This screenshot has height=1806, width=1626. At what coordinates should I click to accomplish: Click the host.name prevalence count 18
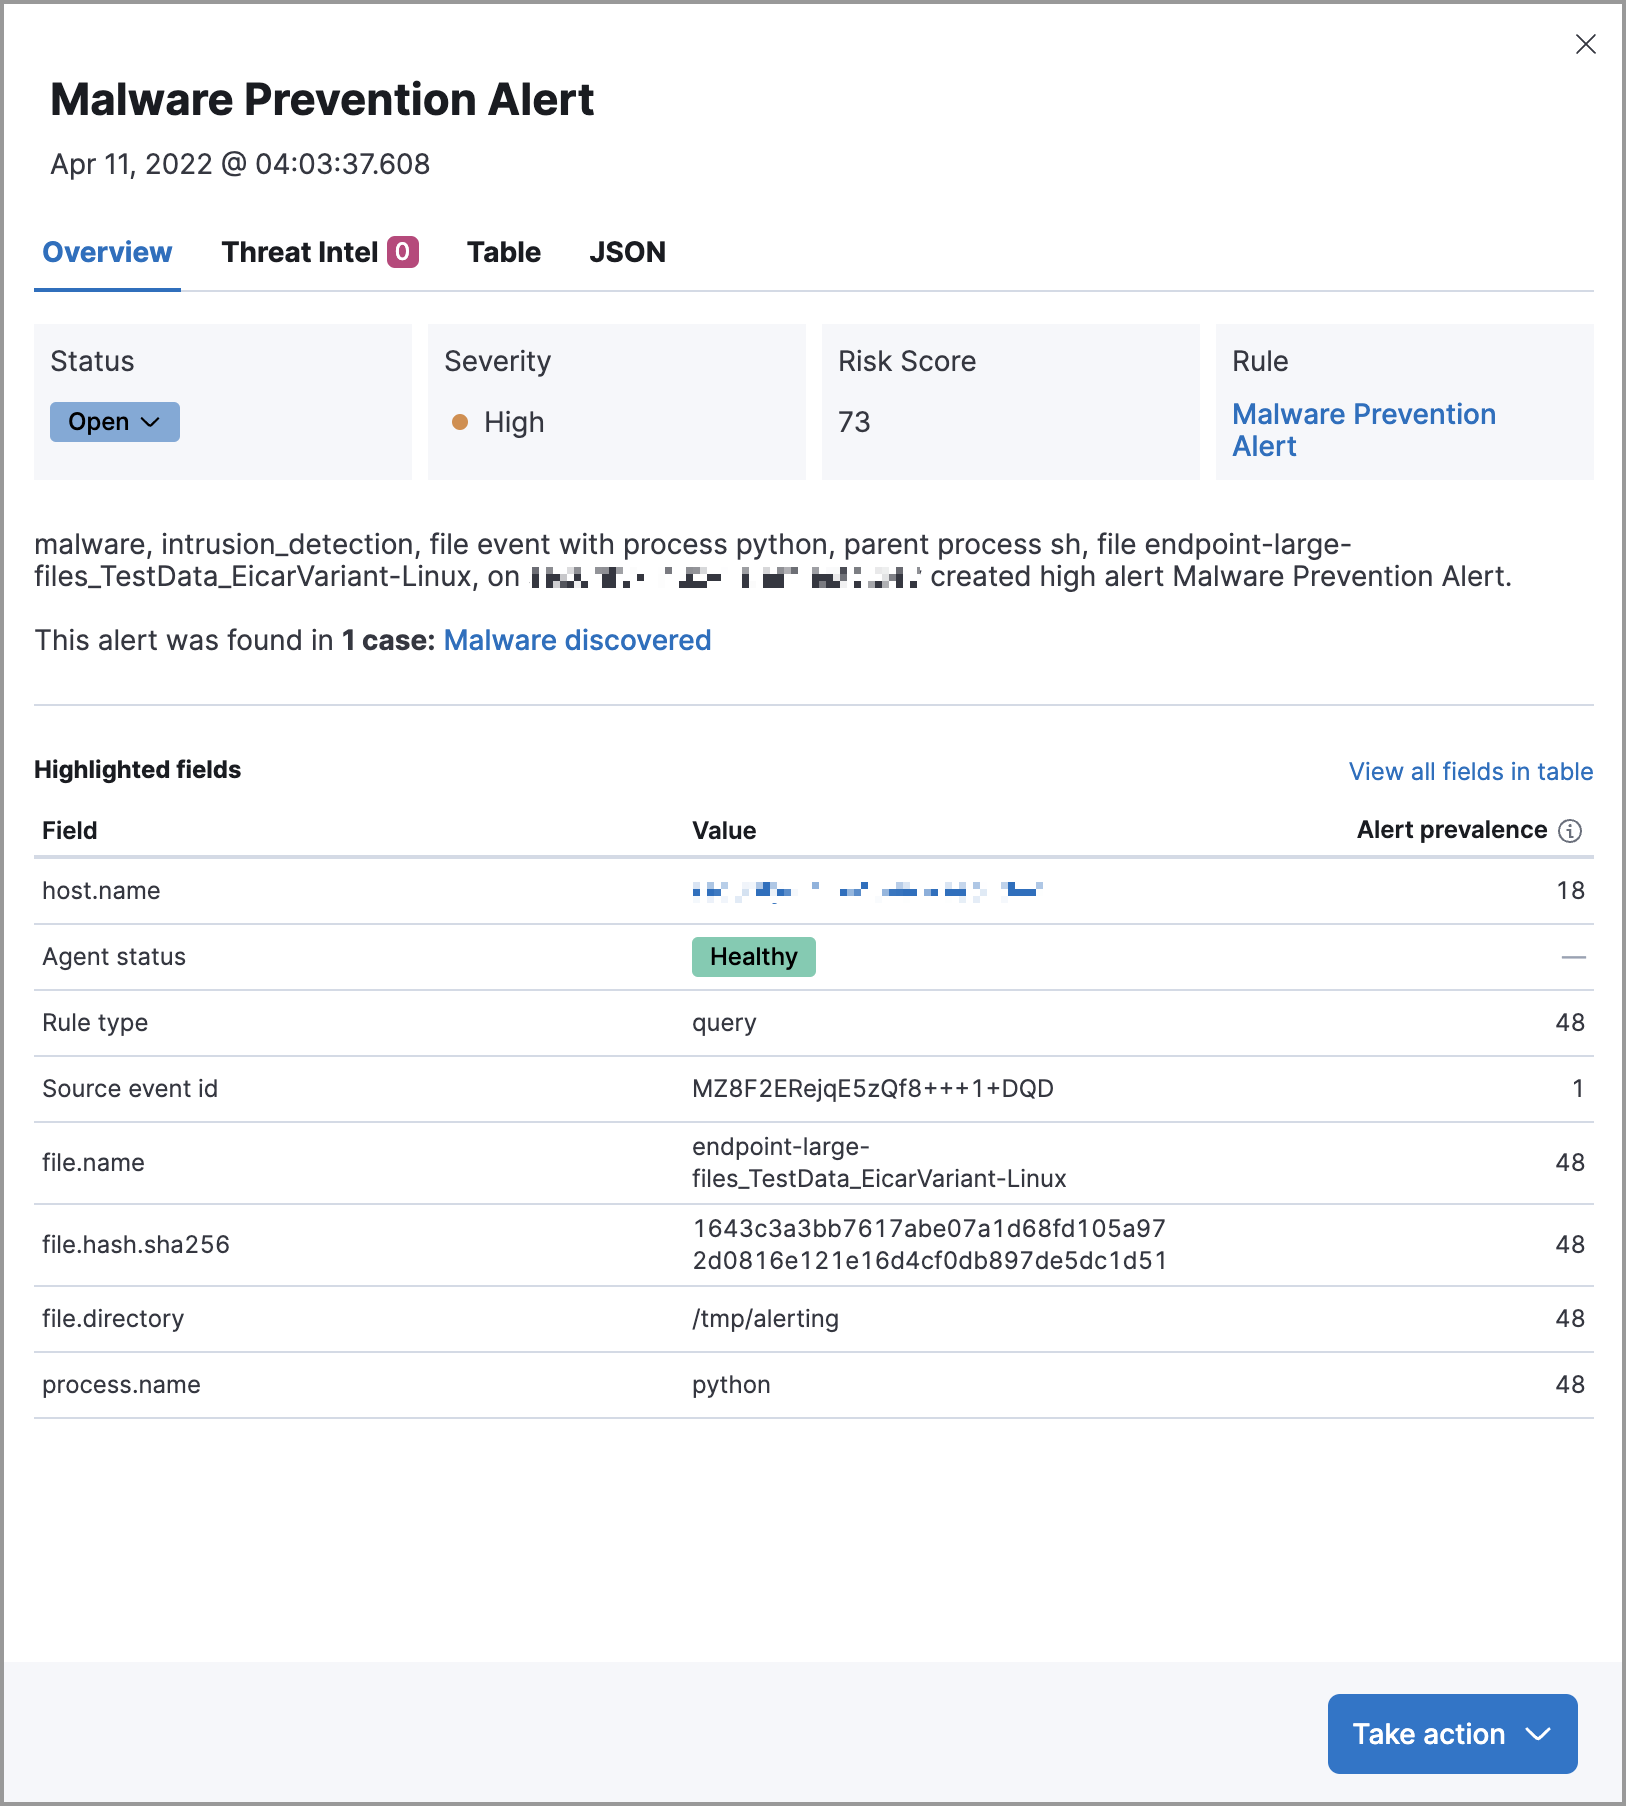coord(1570,890)
